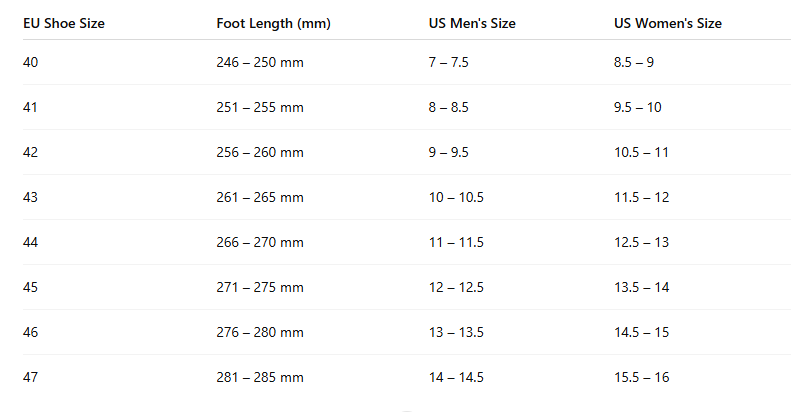Image resolution: width=808 pixels, height=412 pixels.
Task: Click the 256 – 260 mm foot length cell
Action: click(260, 152)
